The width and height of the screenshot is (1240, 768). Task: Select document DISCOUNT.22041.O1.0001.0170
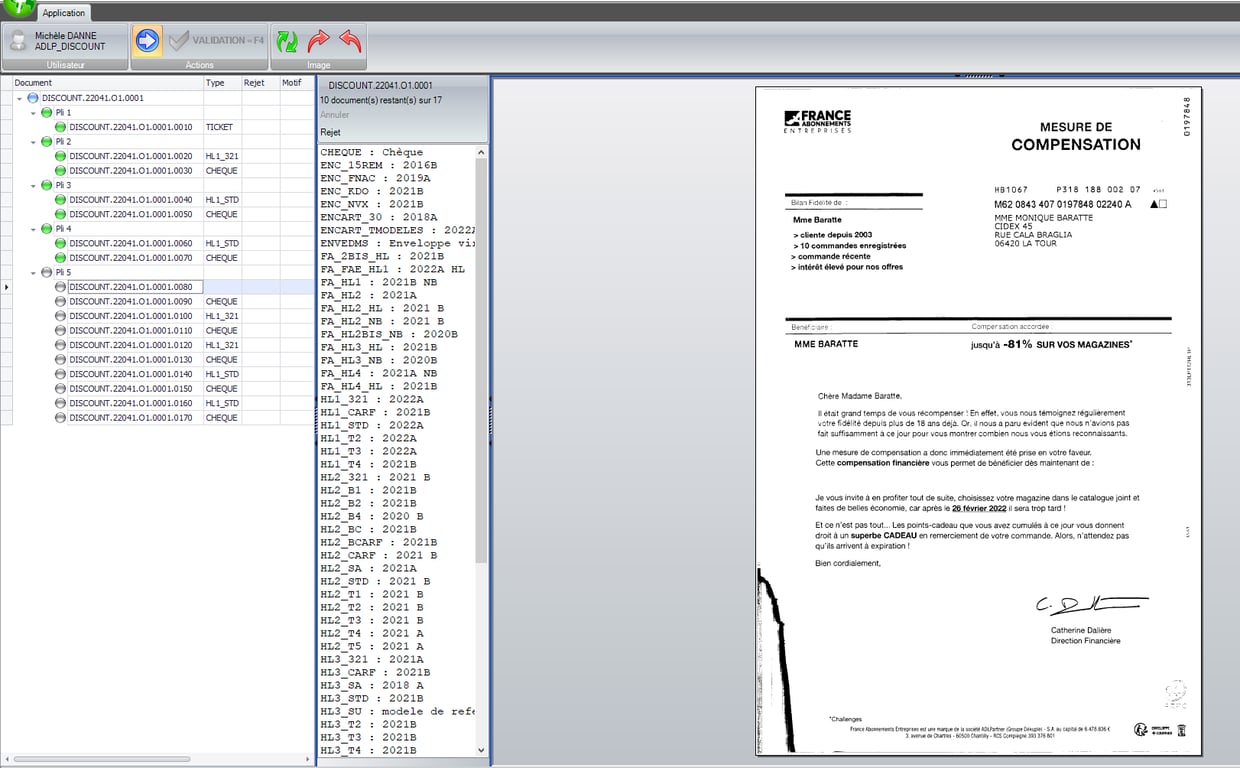[x=131, y=417]
